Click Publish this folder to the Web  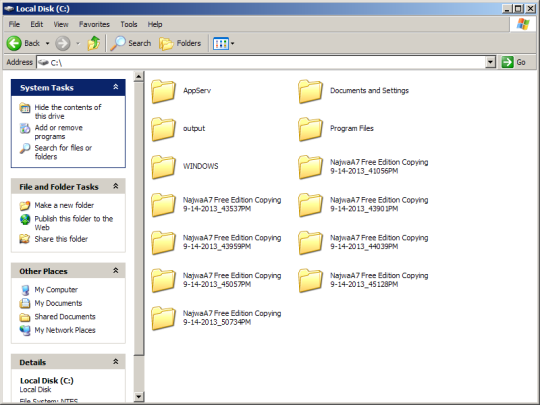coord(74,223)
